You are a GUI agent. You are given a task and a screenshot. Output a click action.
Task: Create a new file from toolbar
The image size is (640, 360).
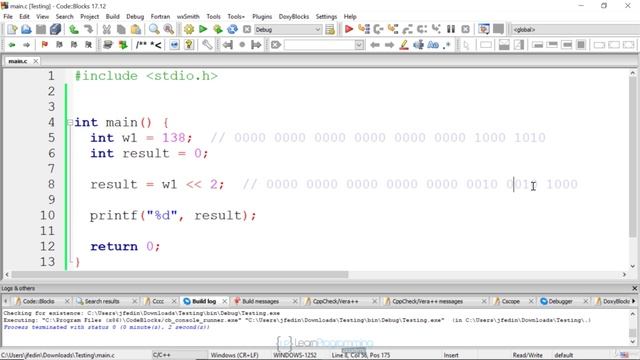12,29
